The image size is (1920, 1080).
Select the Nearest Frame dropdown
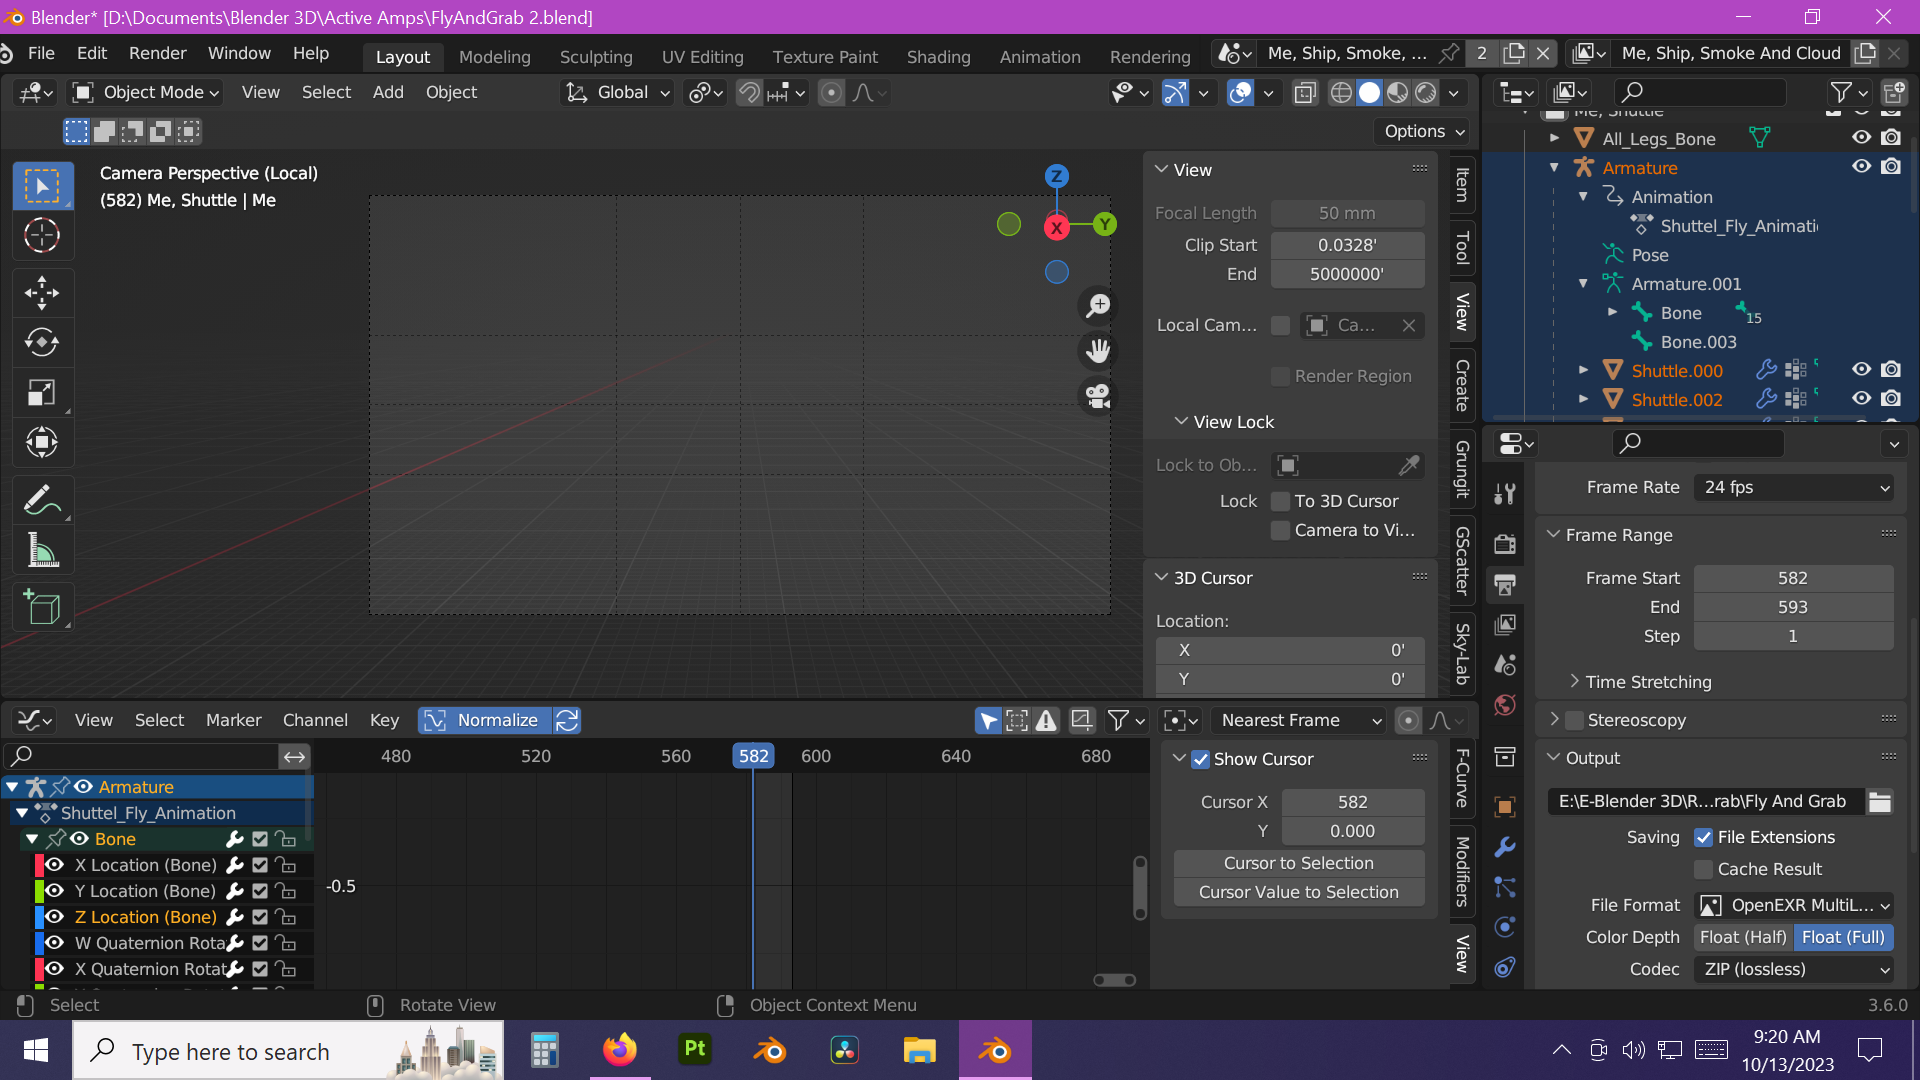(1295, 720)
